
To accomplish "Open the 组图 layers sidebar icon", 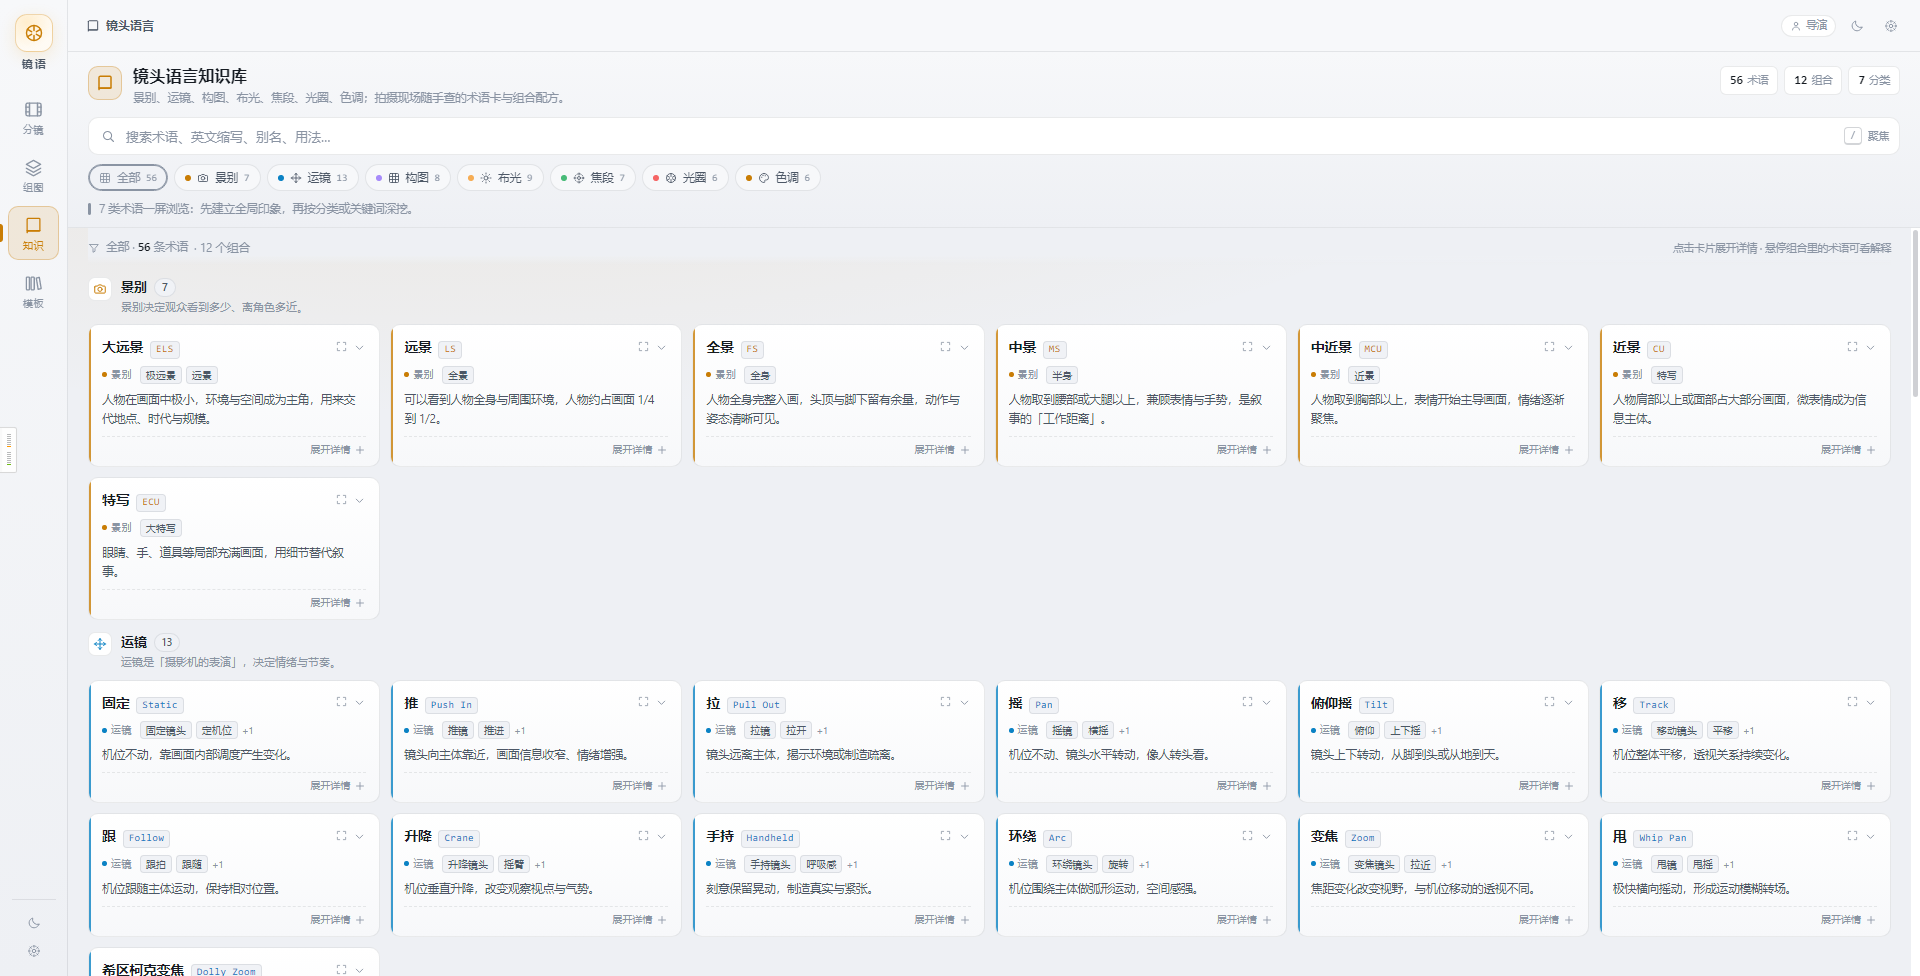I will click(33, 175).
